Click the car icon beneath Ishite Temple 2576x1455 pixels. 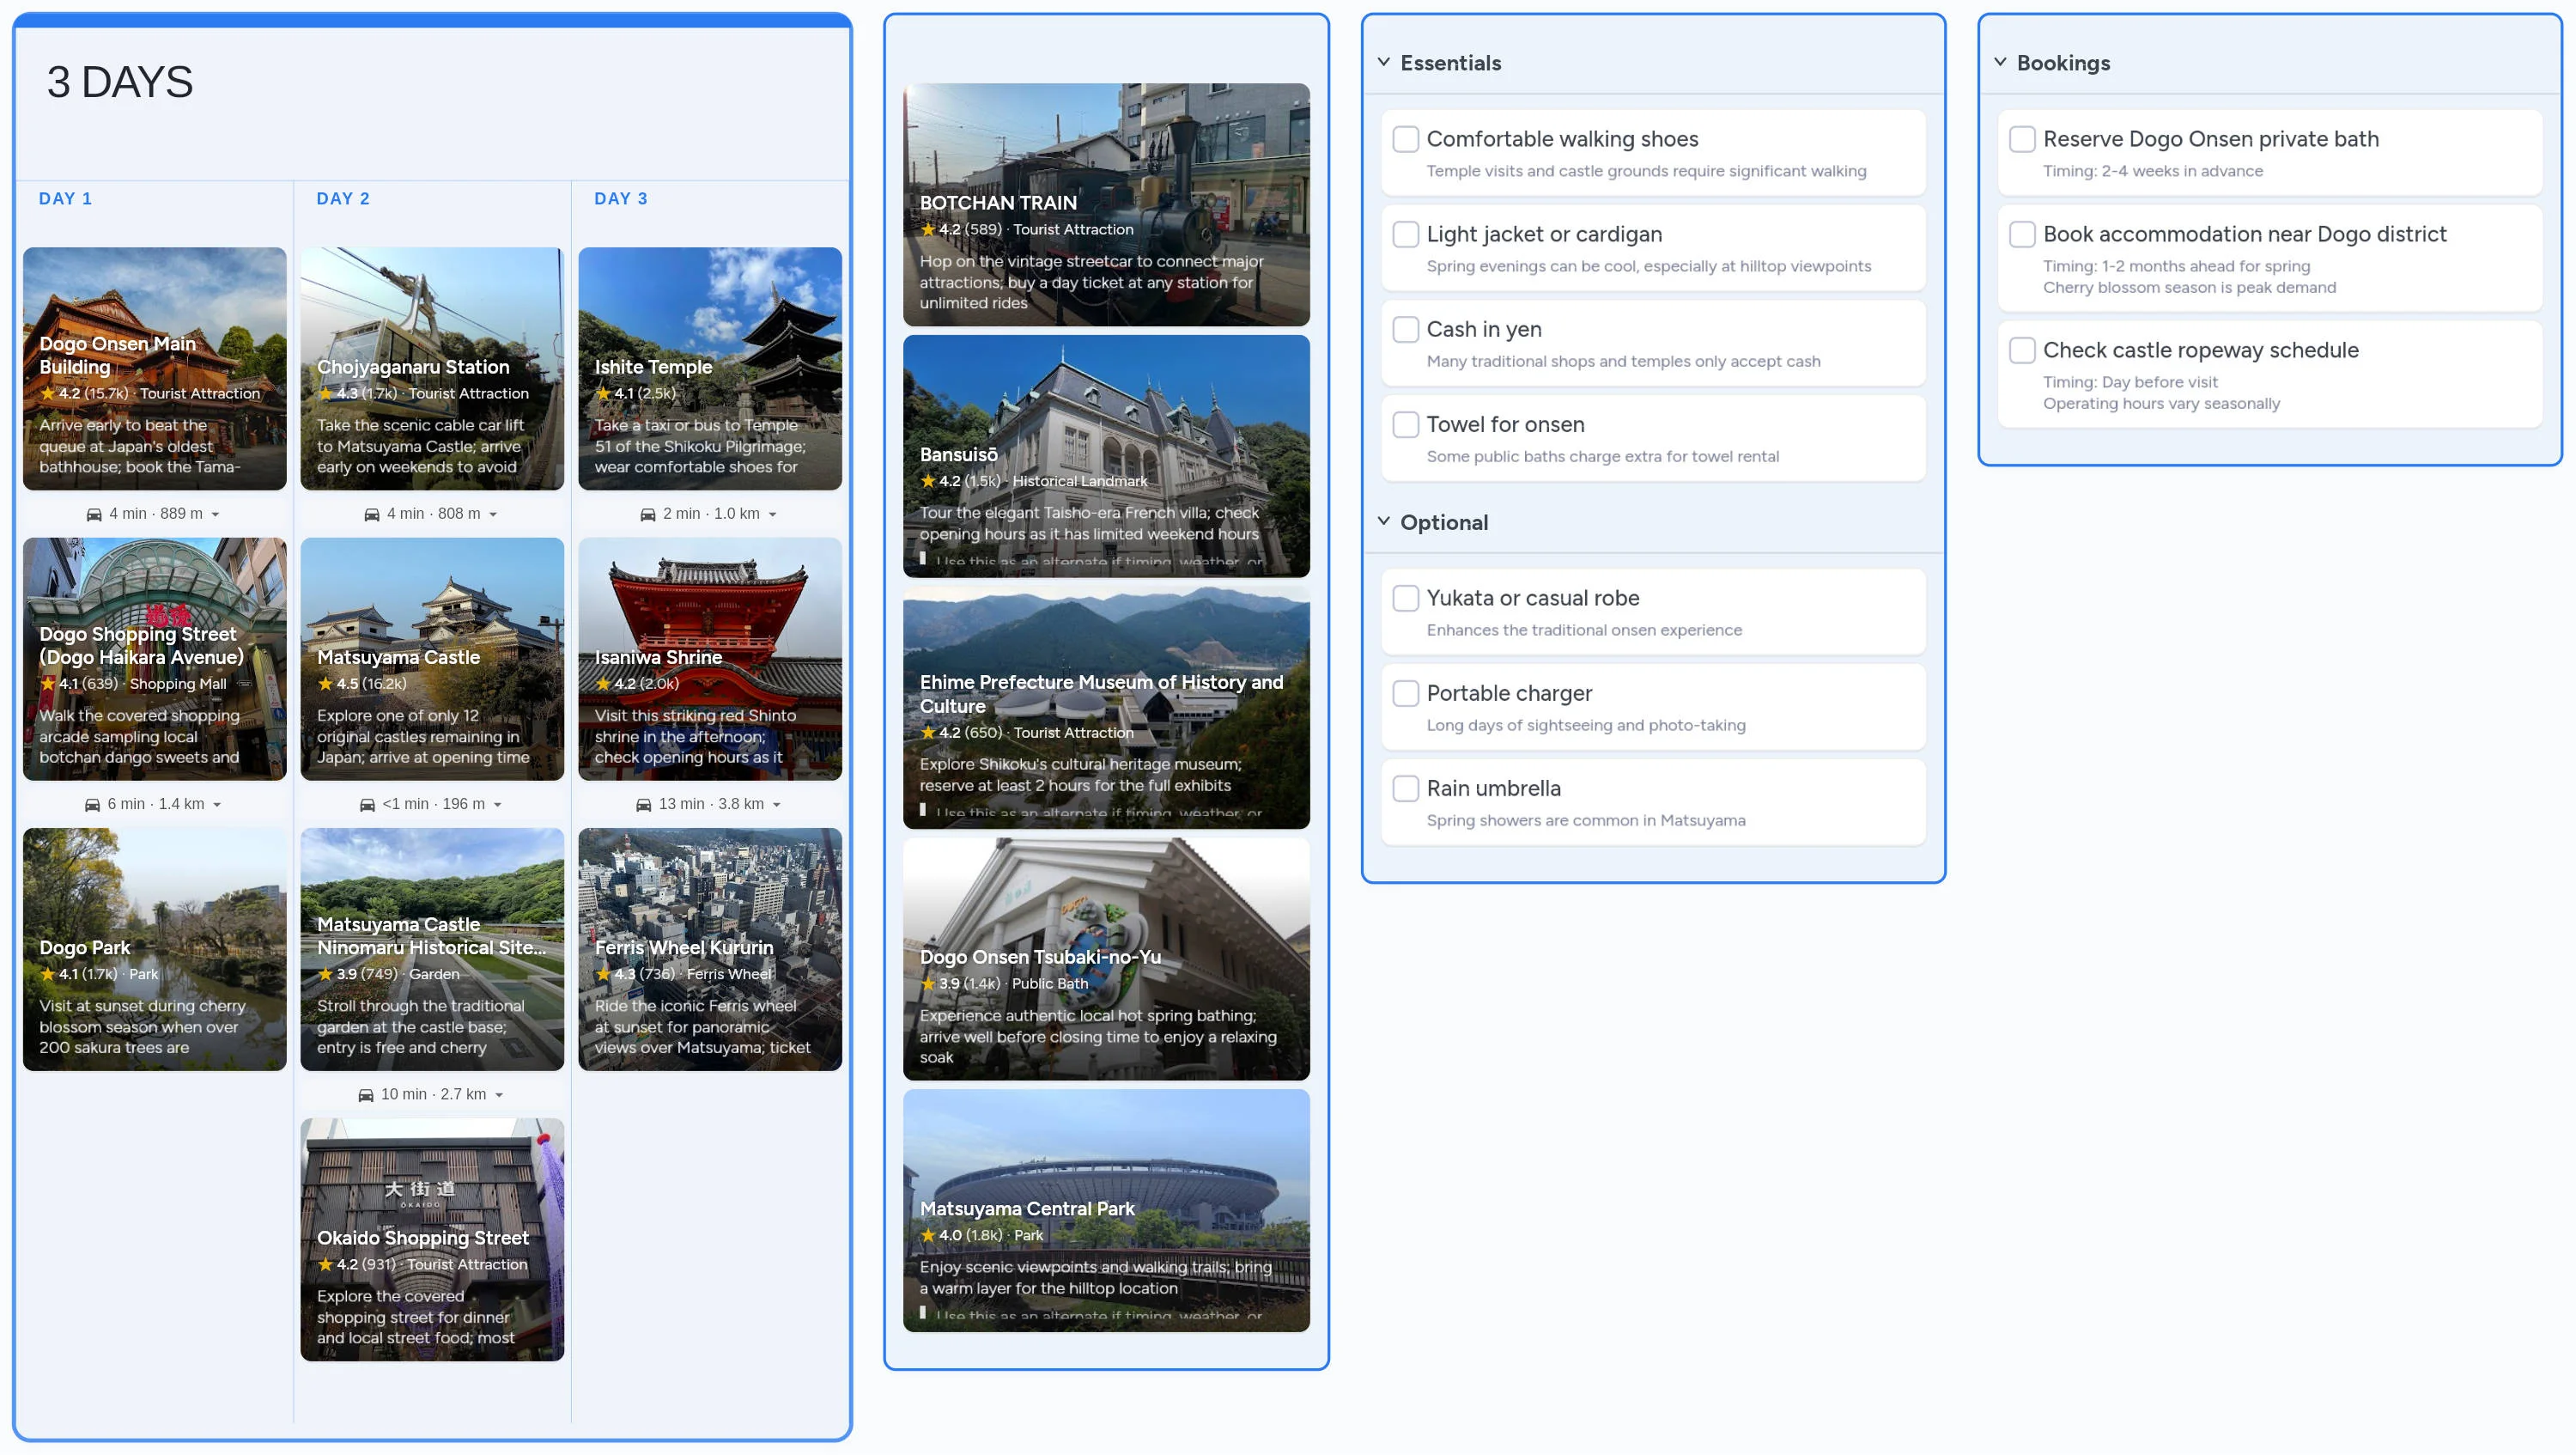(648, 513)
